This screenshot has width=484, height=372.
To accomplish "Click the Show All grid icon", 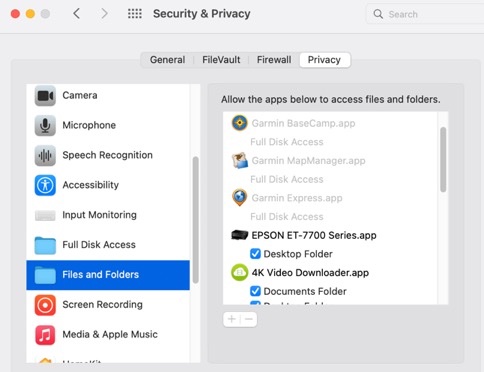I will tap(135, 14).
